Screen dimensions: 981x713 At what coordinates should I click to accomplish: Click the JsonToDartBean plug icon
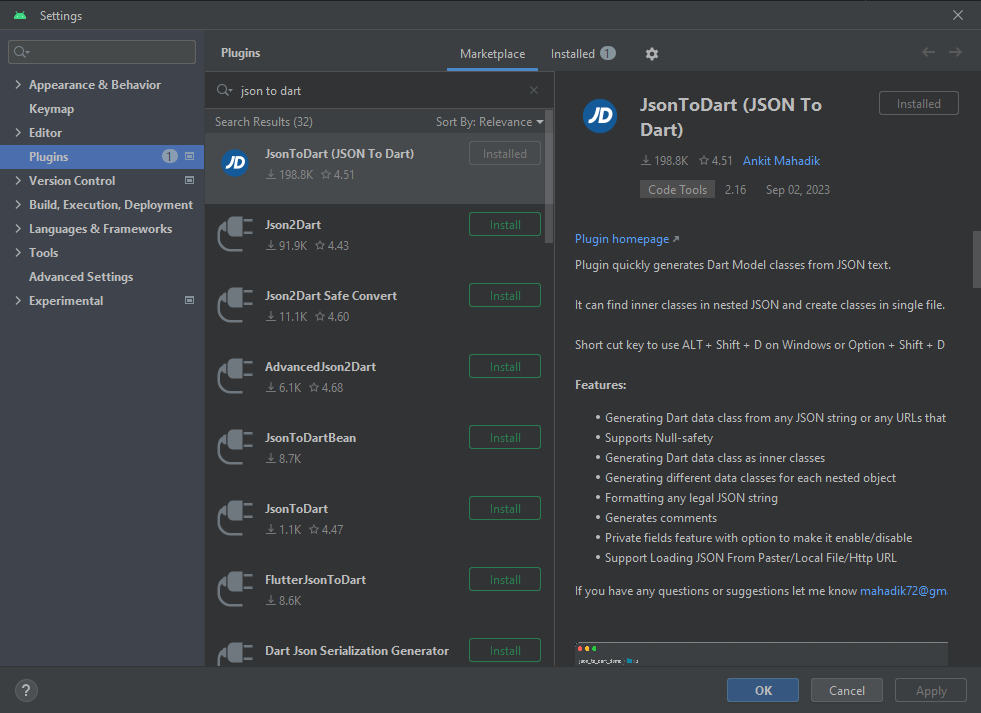point(235,447)
